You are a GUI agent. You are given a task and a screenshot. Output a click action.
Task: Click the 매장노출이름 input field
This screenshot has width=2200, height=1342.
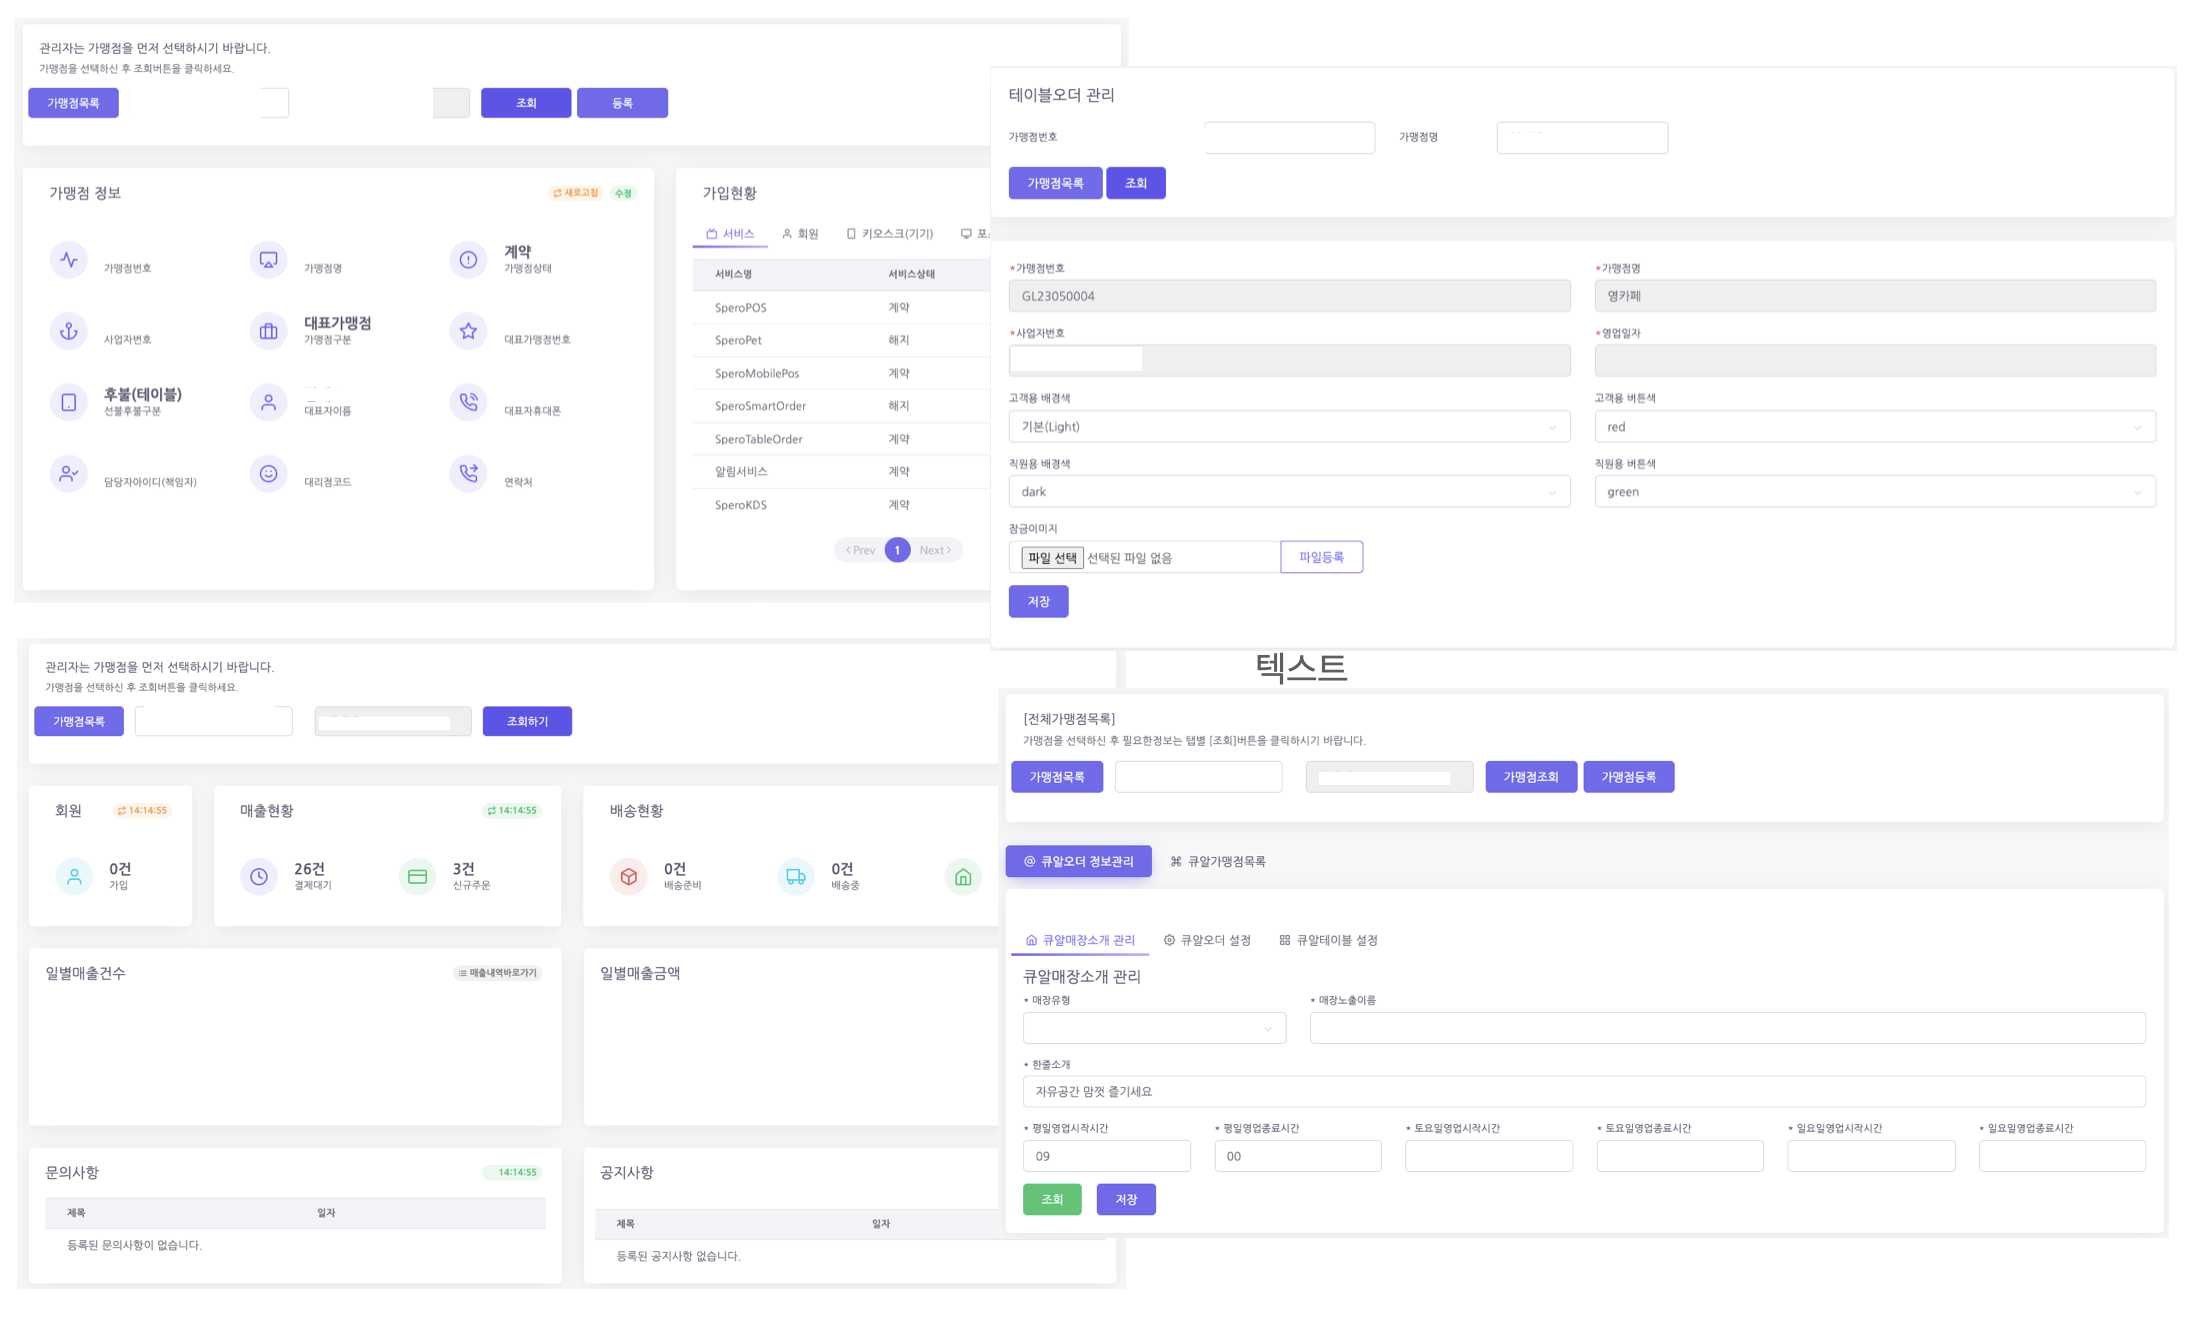[x=1727, y=1028]
